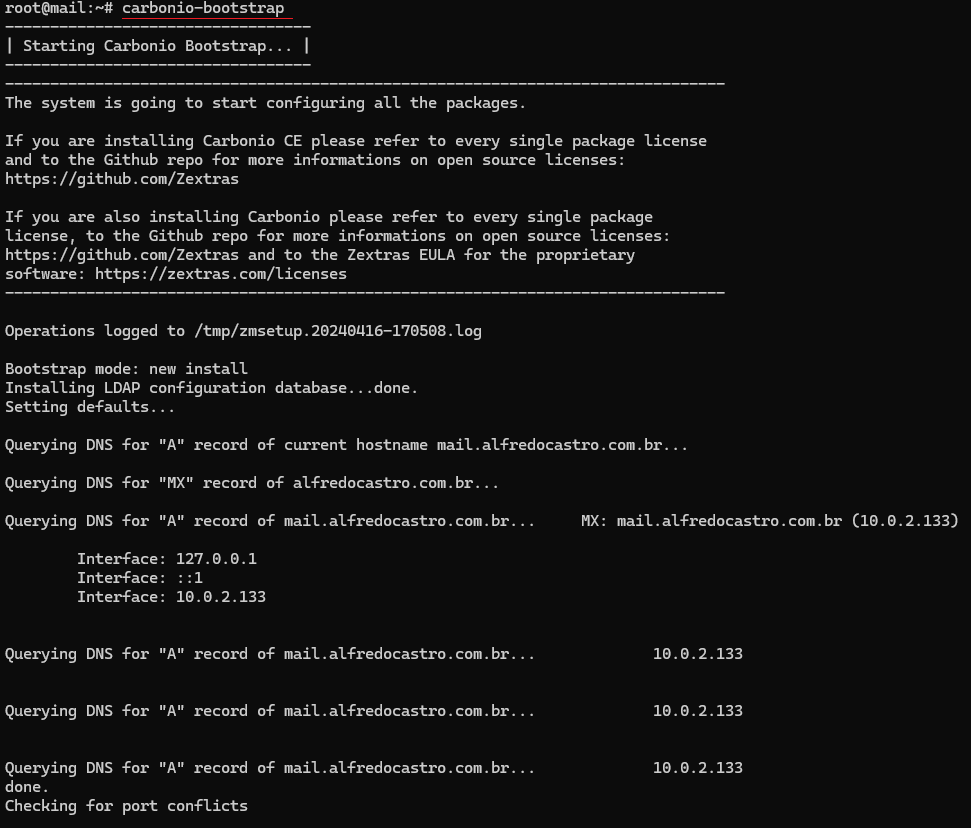Click the 'Checking for port conflicts' line

(126, 806)
